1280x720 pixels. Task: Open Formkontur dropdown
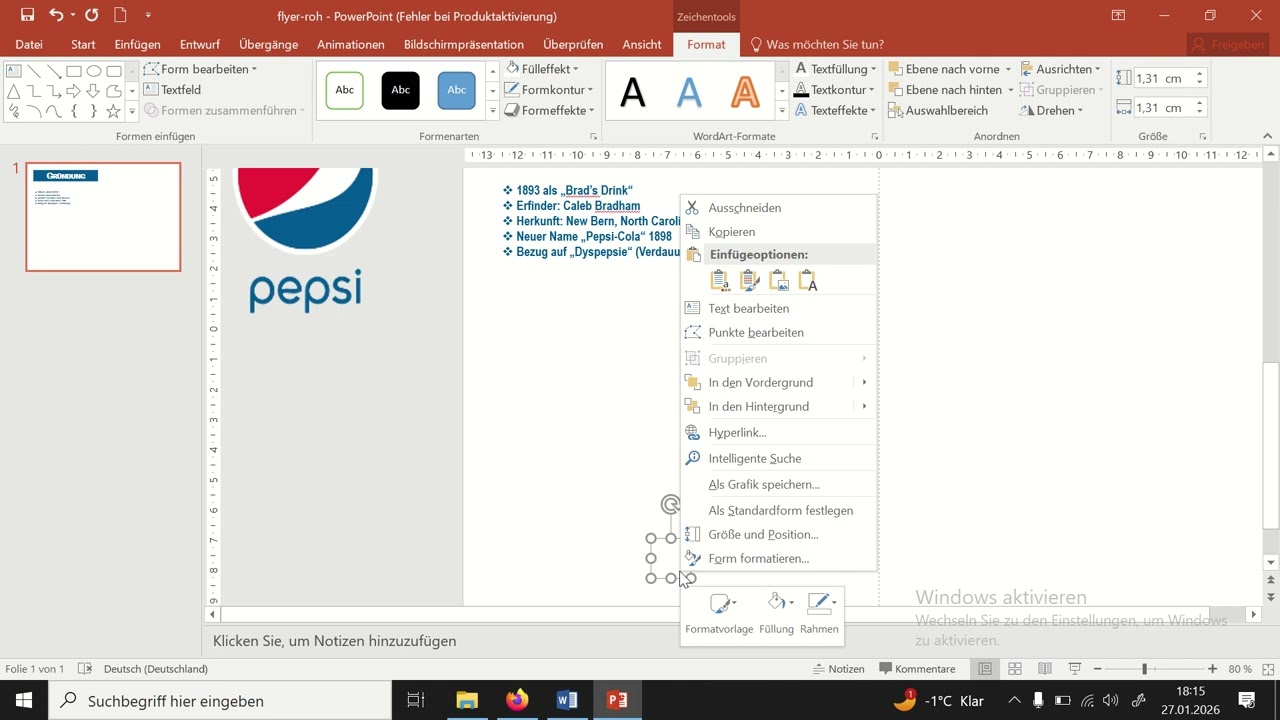(549, 90)
